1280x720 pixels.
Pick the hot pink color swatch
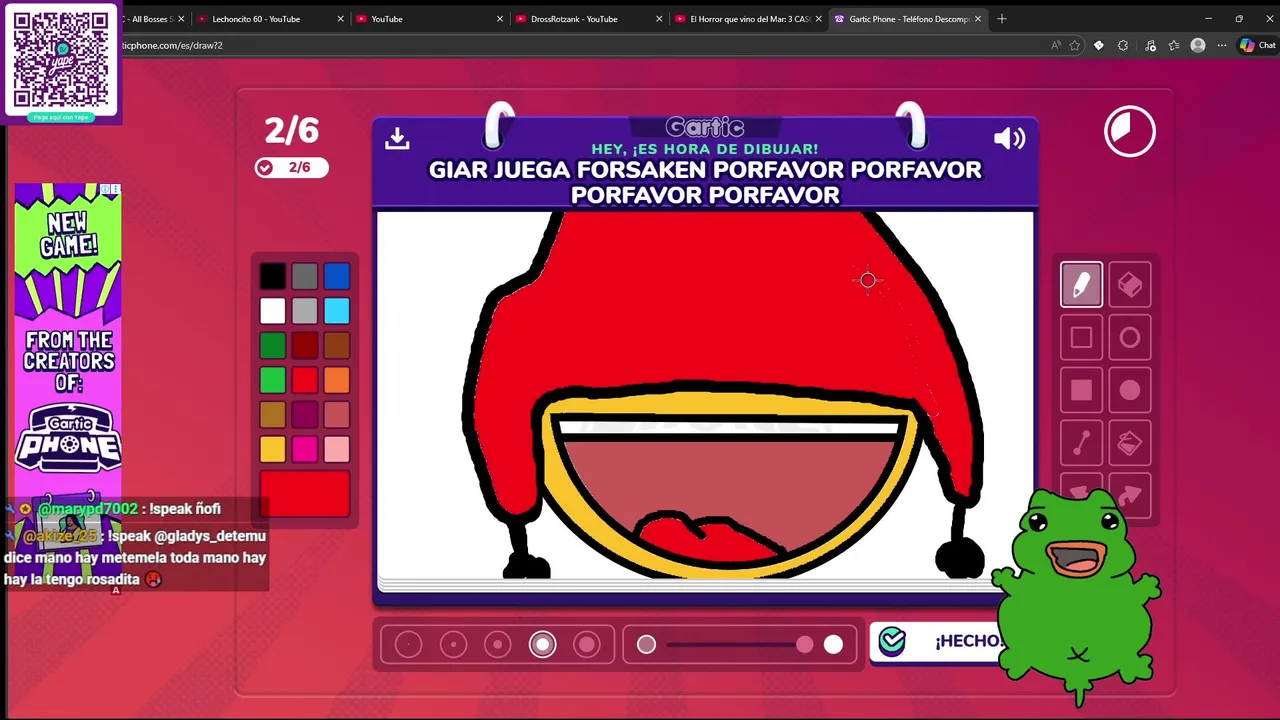tap(305, 449)
